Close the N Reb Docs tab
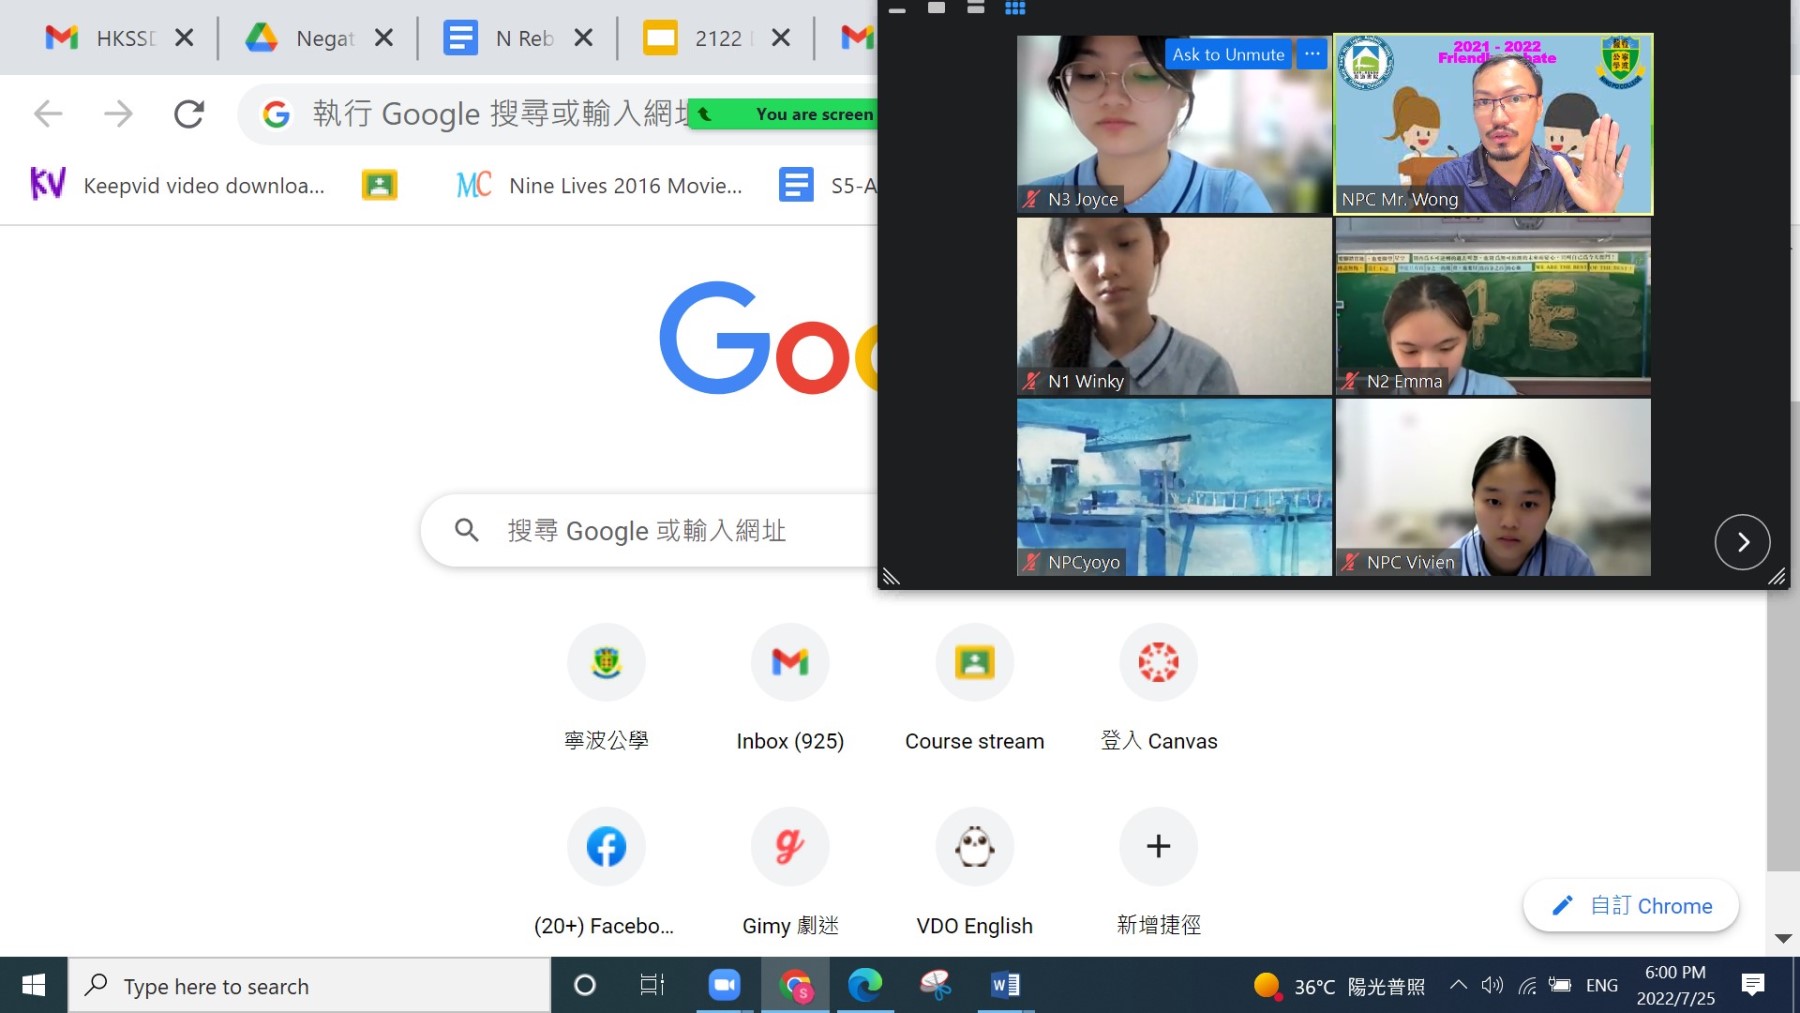Screen dimensions: 1800x1013 [x=583, y=38]
